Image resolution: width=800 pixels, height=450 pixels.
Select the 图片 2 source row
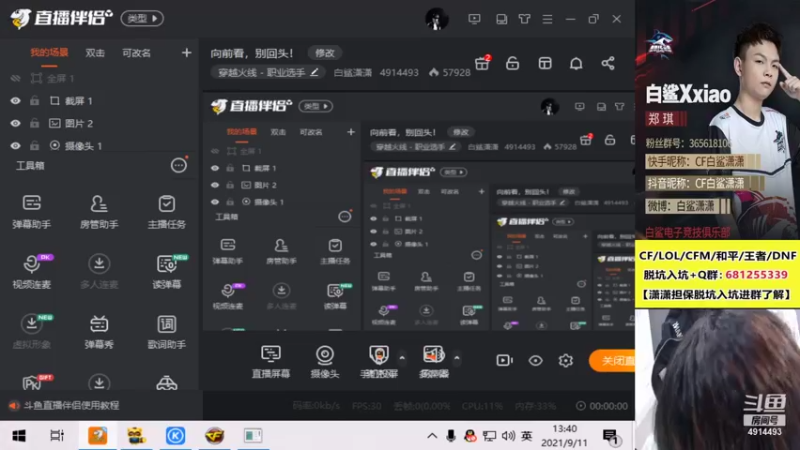click(x=99, y=123)
